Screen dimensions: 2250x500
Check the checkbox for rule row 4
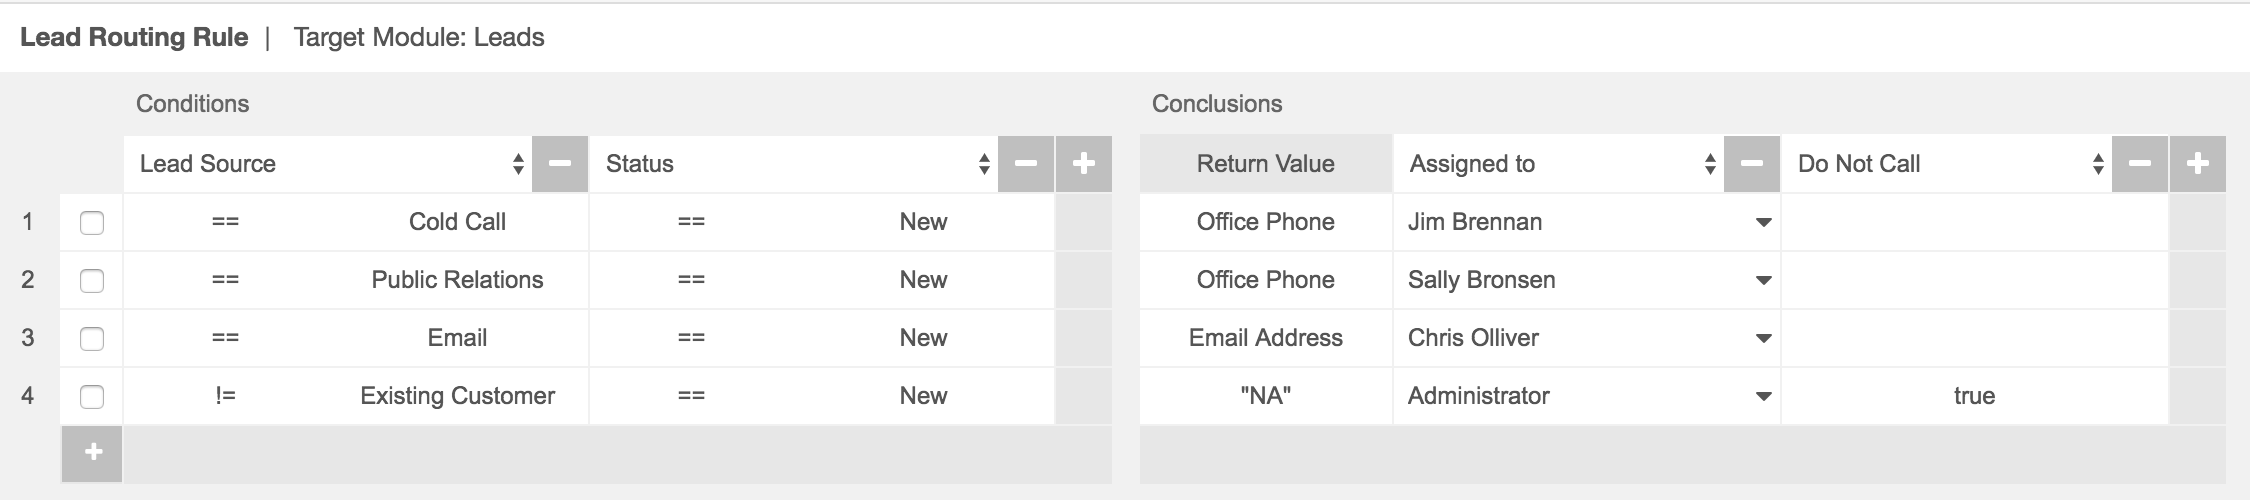[x=92, y=397]
